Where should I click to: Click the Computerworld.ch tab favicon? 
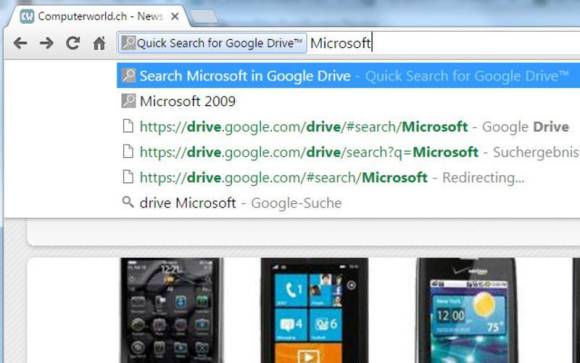pyautogui.click(x=27, y=16)
